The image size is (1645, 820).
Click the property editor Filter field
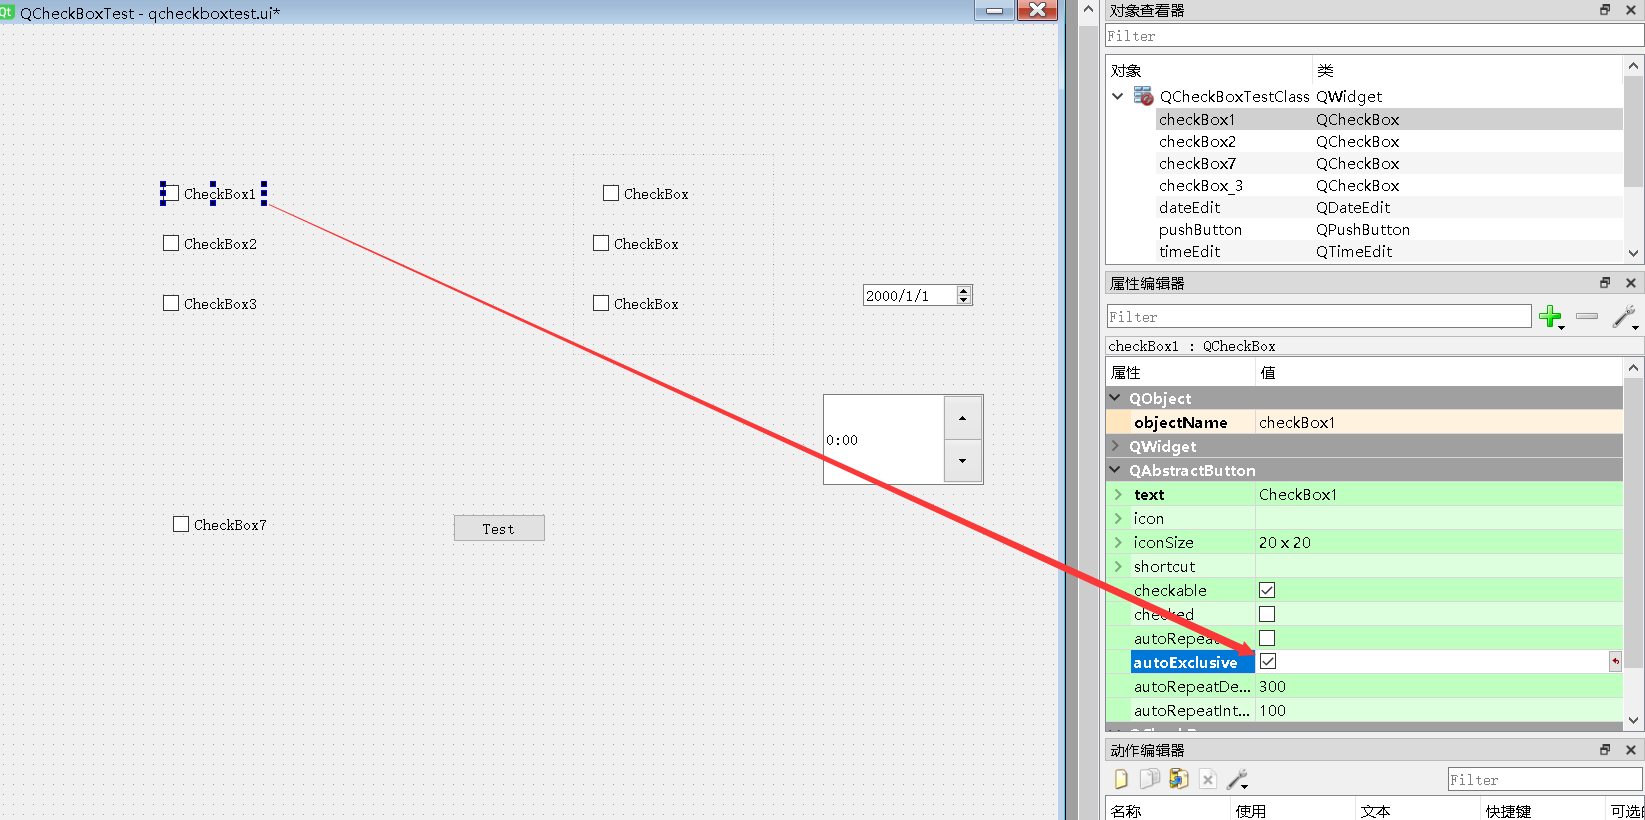1318,316
